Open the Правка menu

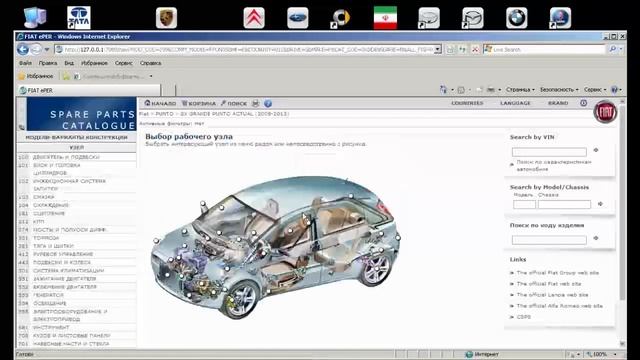pos(48,63)
